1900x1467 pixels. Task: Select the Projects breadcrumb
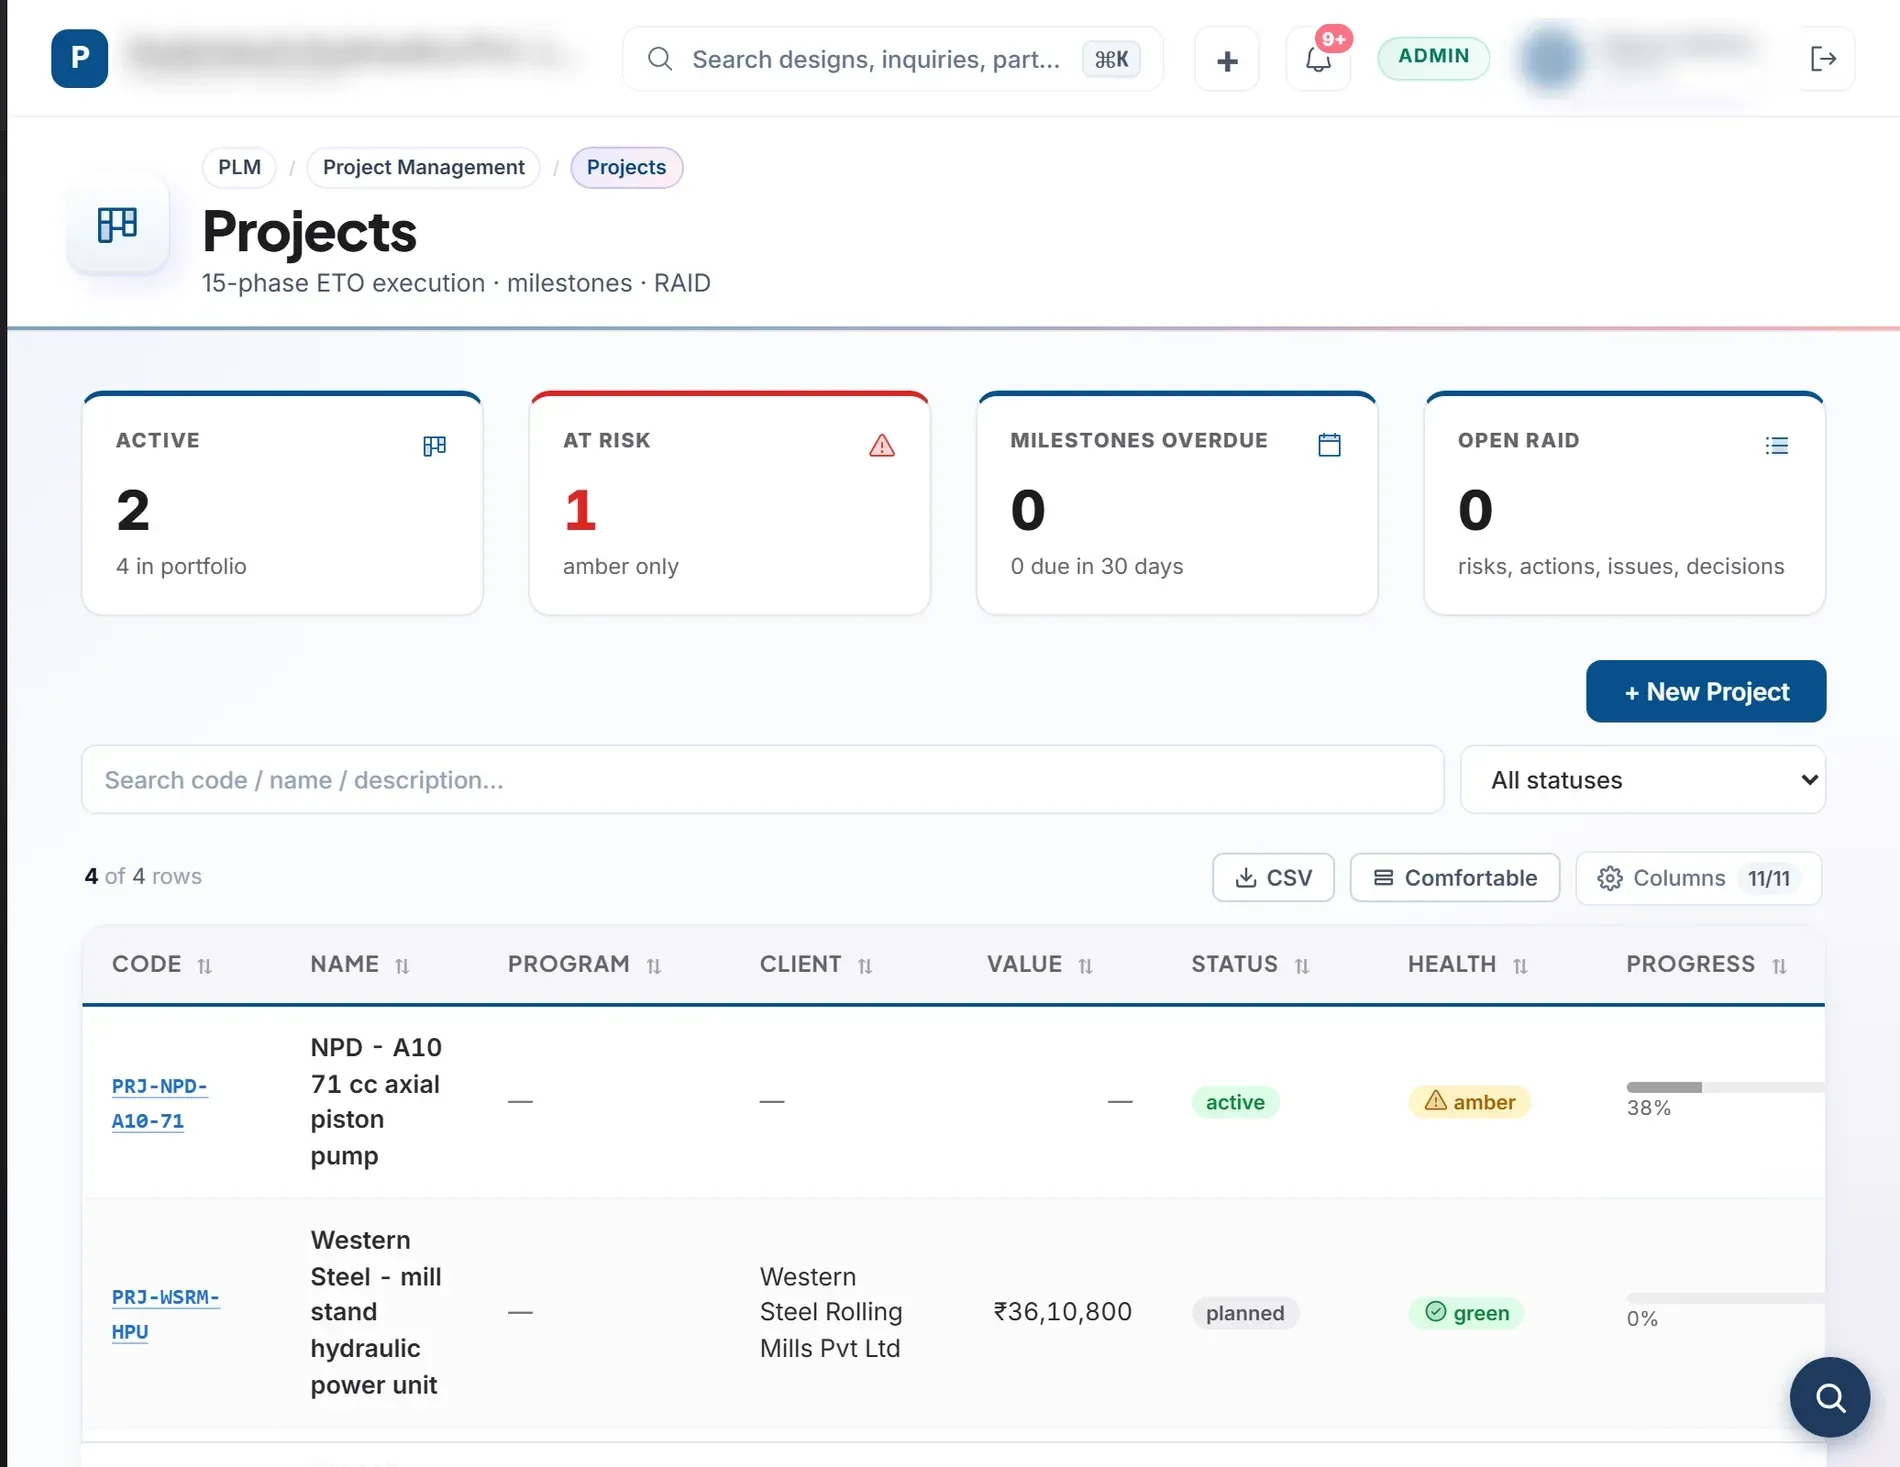coord(627,168)
